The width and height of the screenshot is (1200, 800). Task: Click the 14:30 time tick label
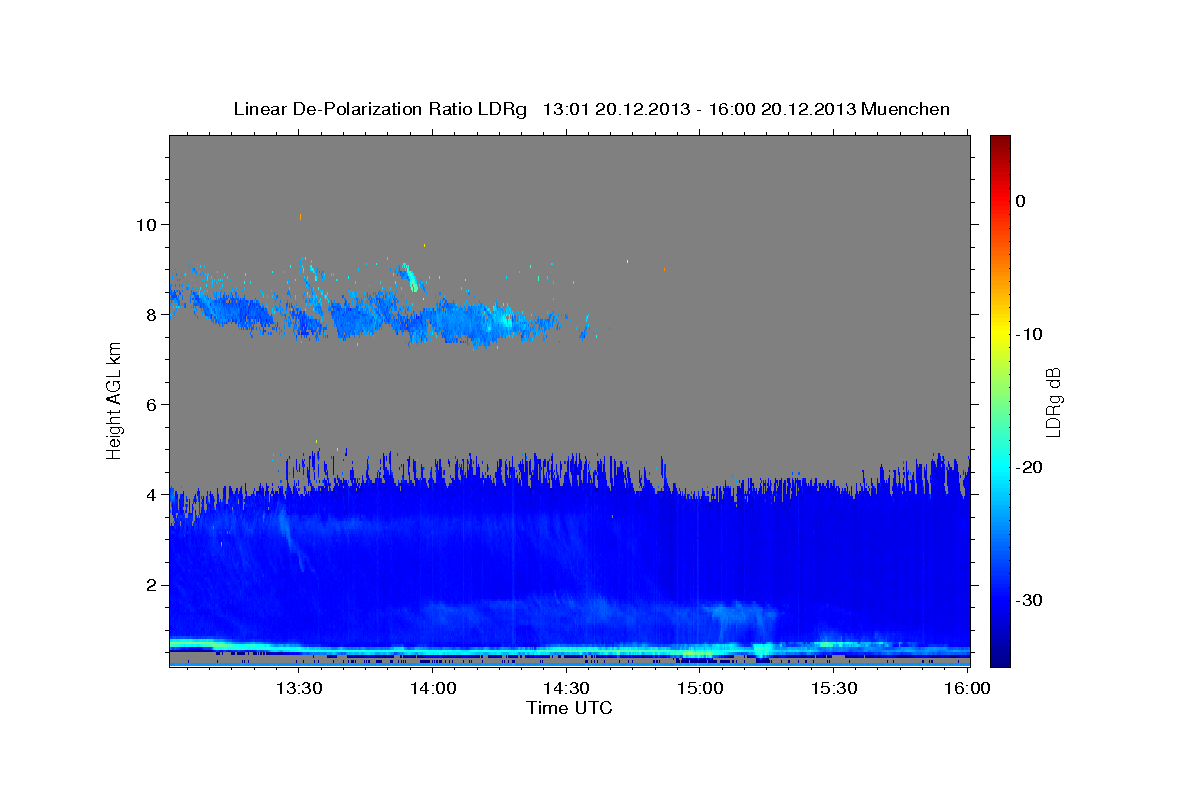tap(566, 689)
